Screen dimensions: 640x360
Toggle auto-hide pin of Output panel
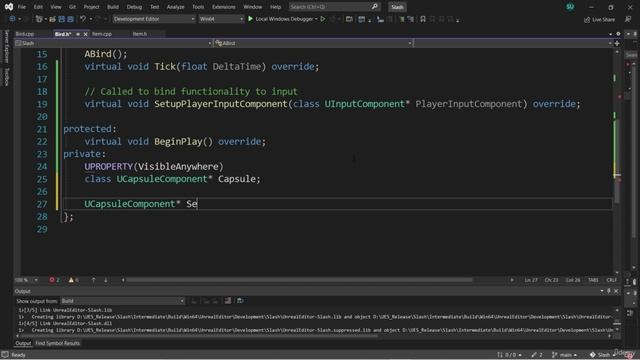(609, 291)
